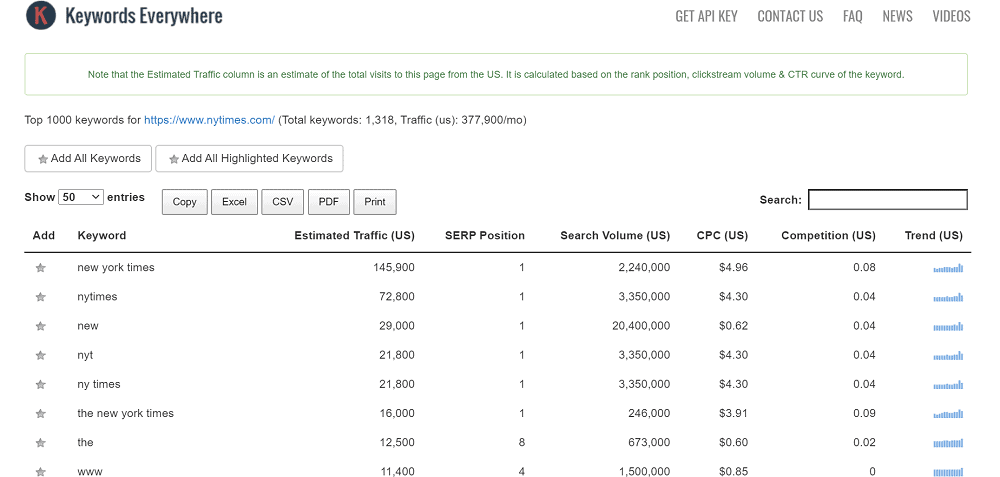This screenshot has width=1000, height=477.
Task: Star 'the new york times' keyword
Action: click(41, 414)
